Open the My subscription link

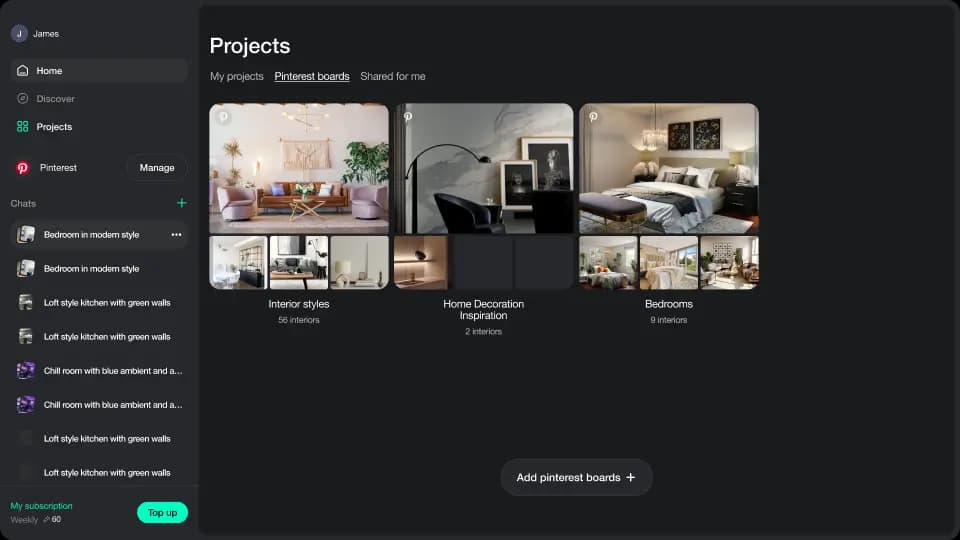point(42,506)
